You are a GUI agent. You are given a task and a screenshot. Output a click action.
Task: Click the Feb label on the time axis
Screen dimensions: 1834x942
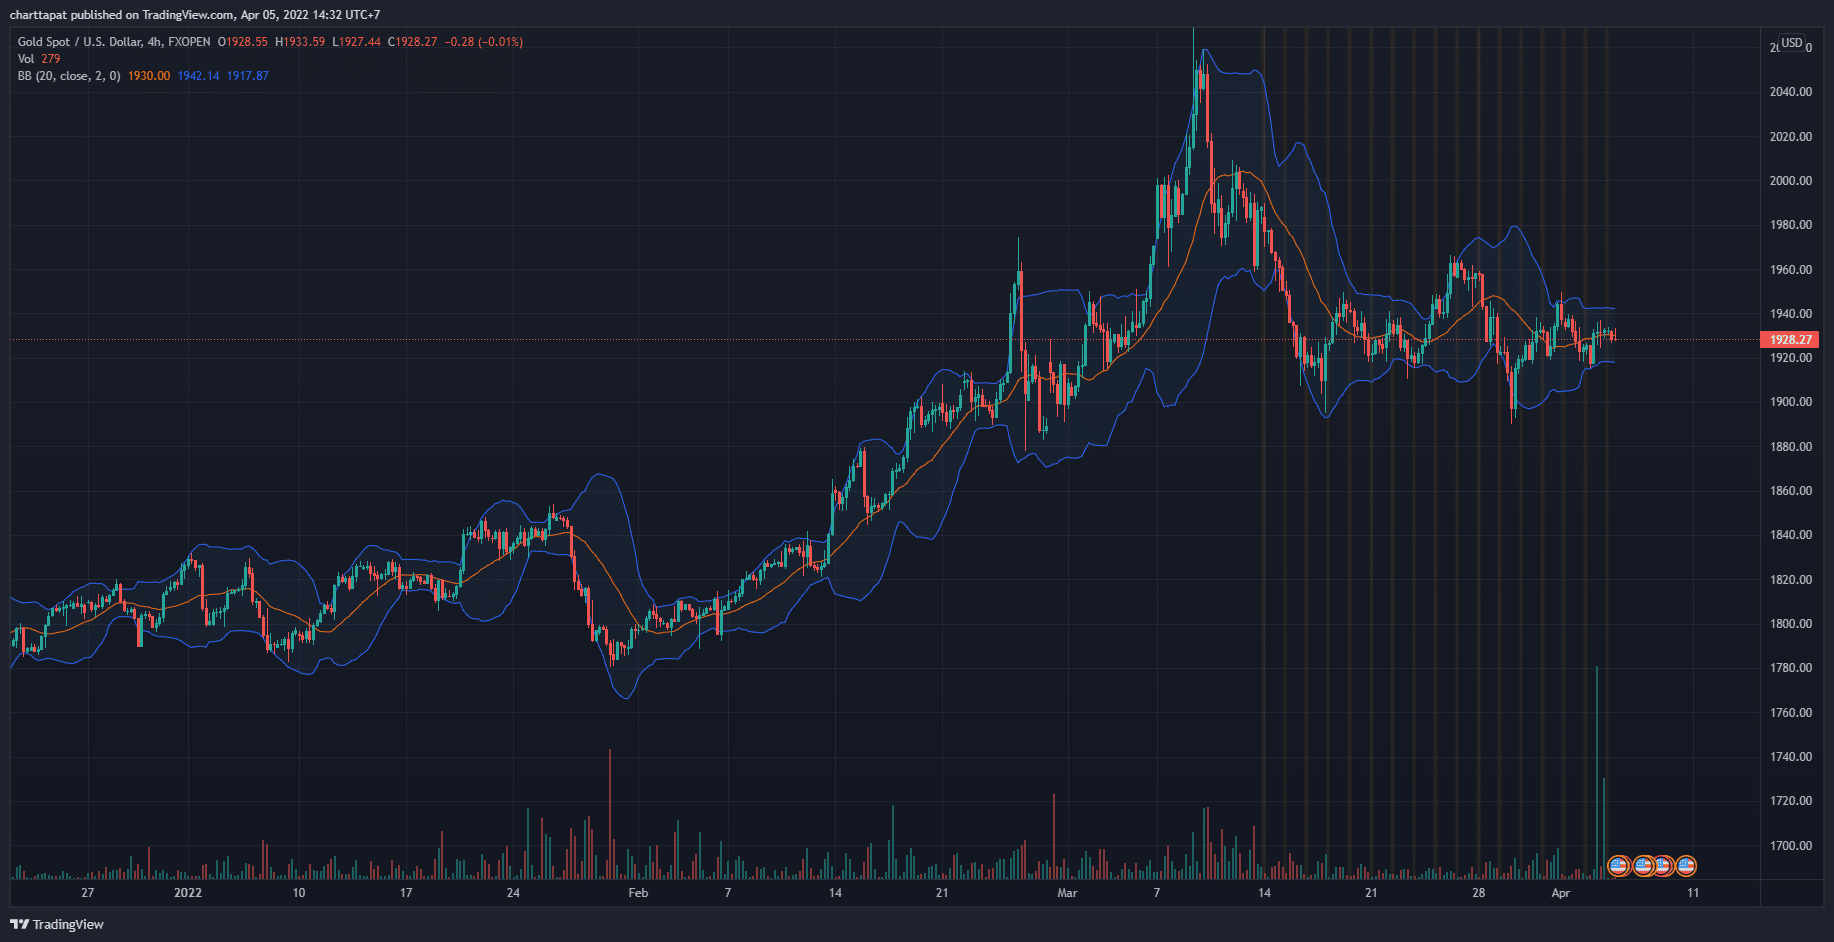pyautogui.click(x=638, y=893)
